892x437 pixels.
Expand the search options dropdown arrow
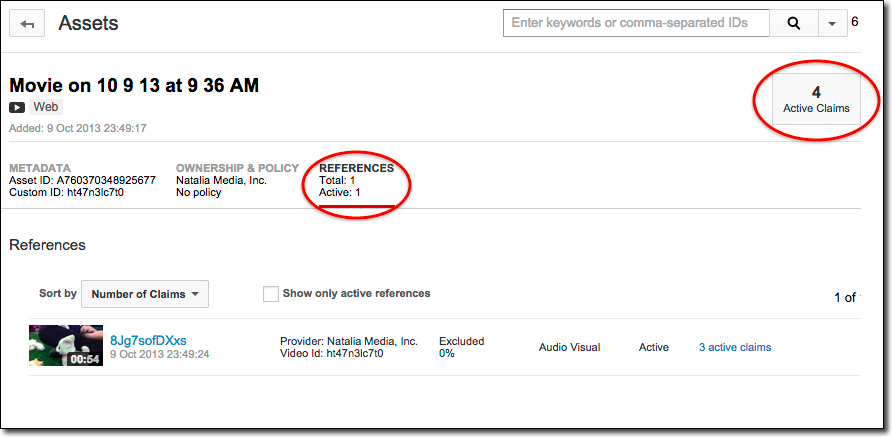point(832,23)
